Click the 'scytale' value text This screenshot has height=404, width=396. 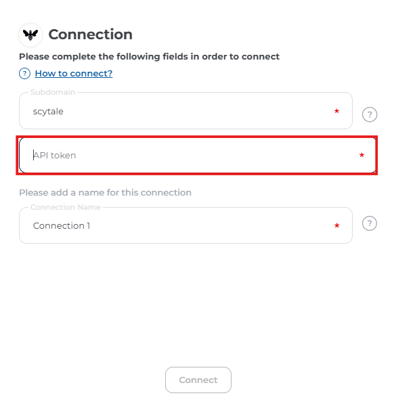coord(48,111)
